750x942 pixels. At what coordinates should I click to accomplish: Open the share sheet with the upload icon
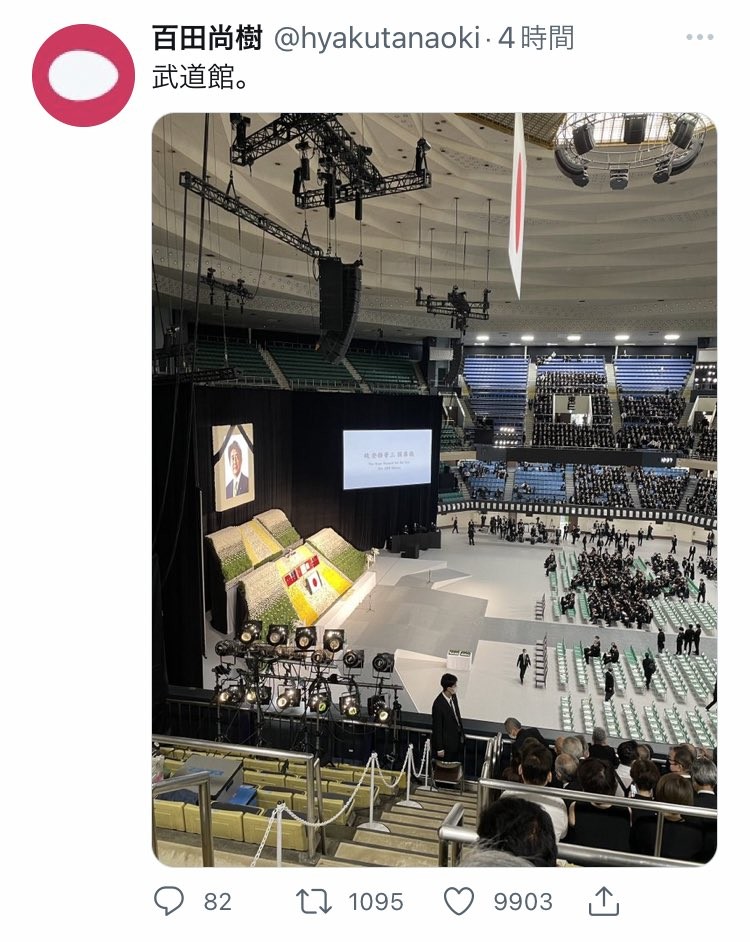pos(603,900)
